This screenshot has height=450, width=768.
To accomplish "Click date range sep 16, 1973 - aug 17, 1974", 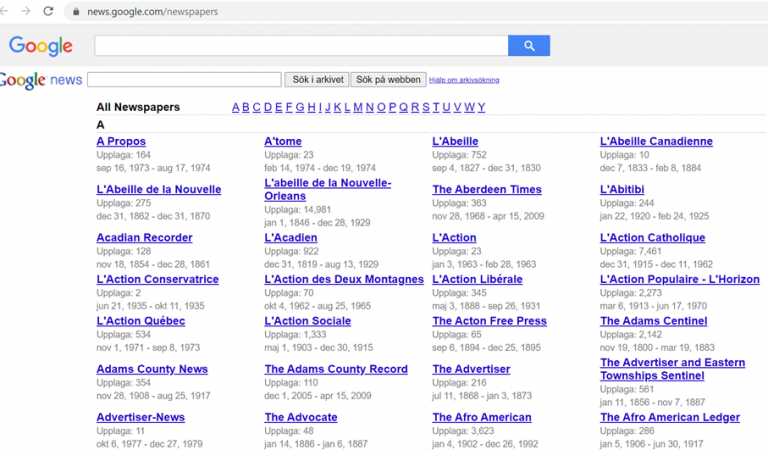I will point(153,168).
